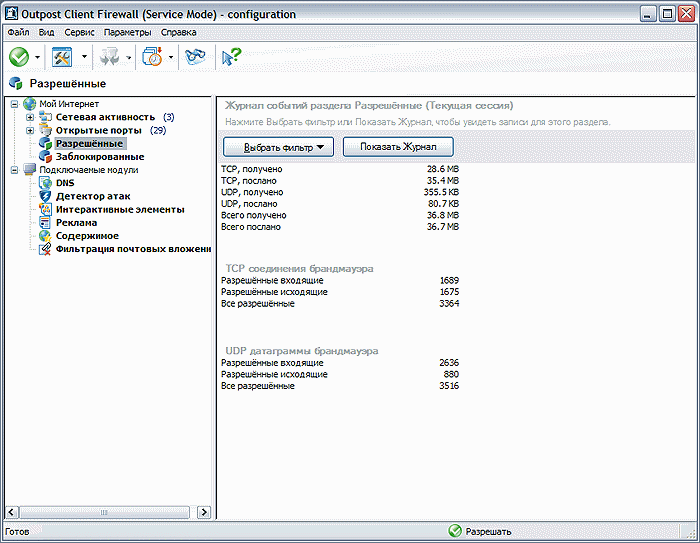This screenshot has width=700, height=543.
Task: Click the application icon in title bar
Action: (12, 13)
